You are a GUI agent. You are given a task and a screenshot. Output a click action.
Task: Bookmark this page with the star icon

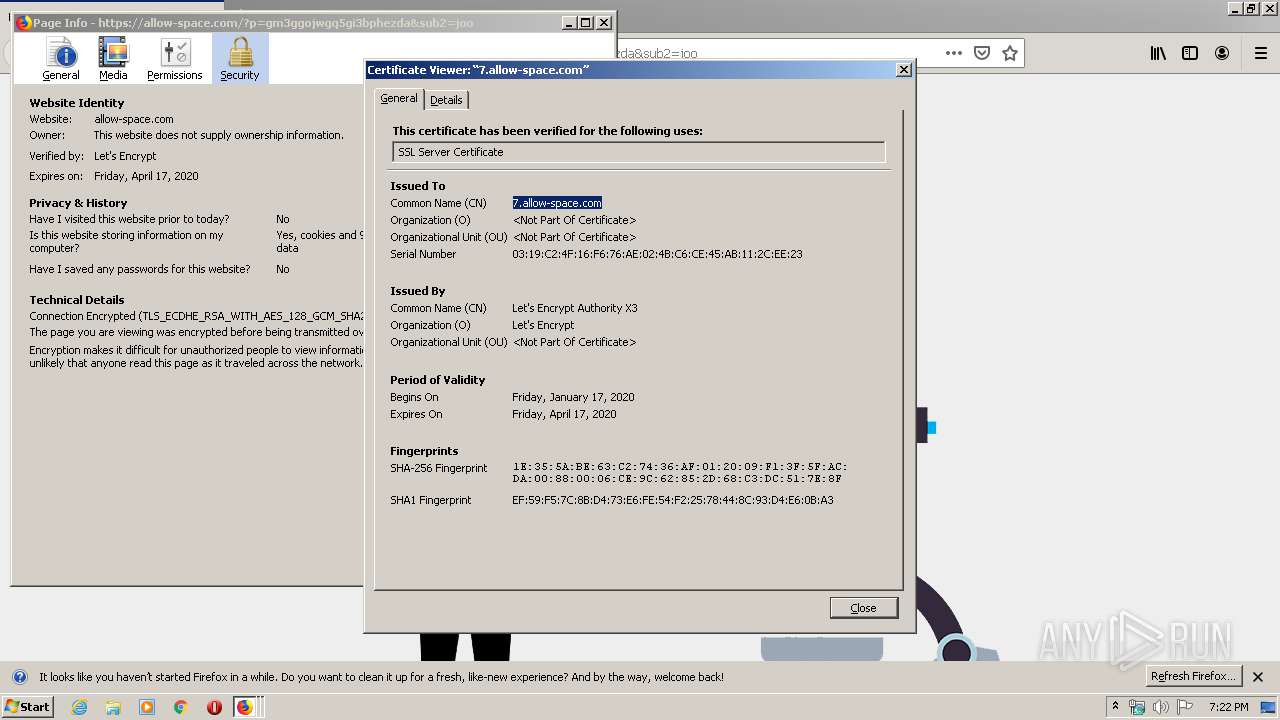pyautogui.click(x=1010, y=53)
